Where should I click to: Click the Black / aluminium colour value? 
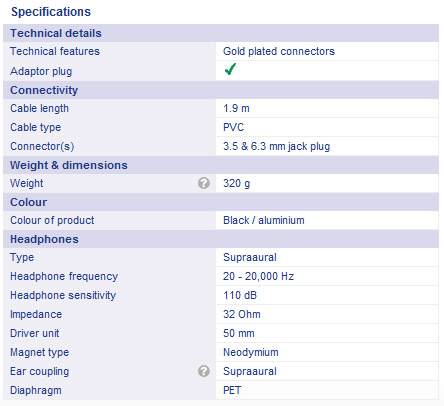264,220
